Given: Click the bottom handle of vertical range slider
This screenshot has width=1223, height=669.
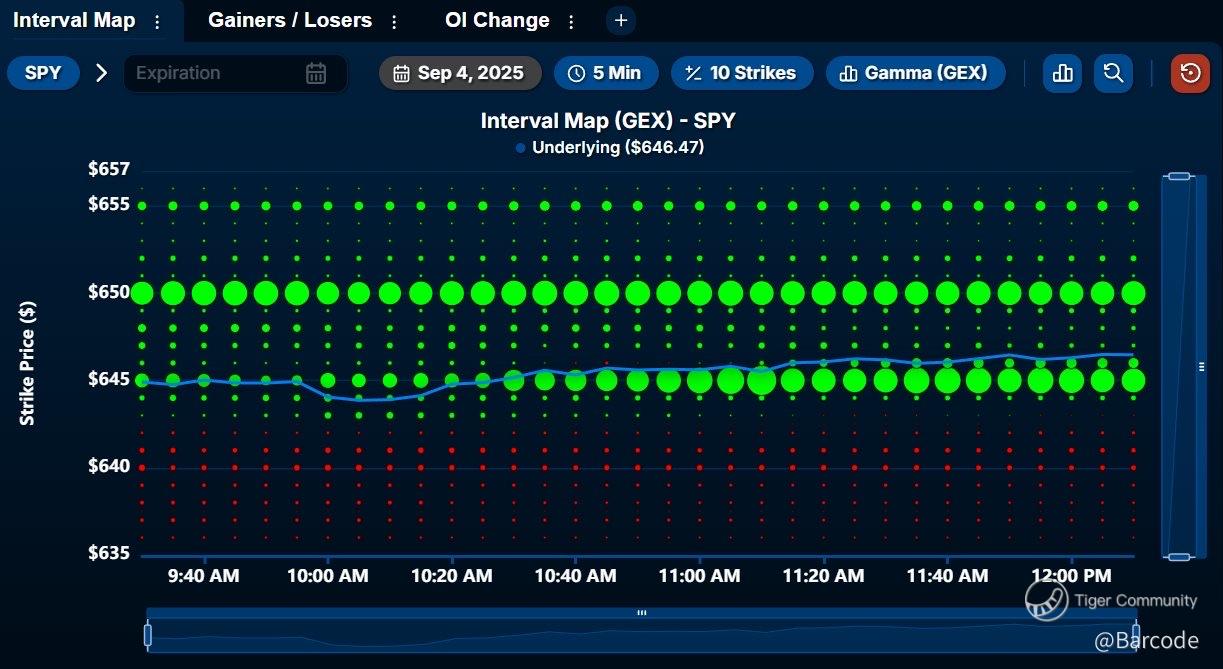Looking at the screenshot, I should point(1179,556).
